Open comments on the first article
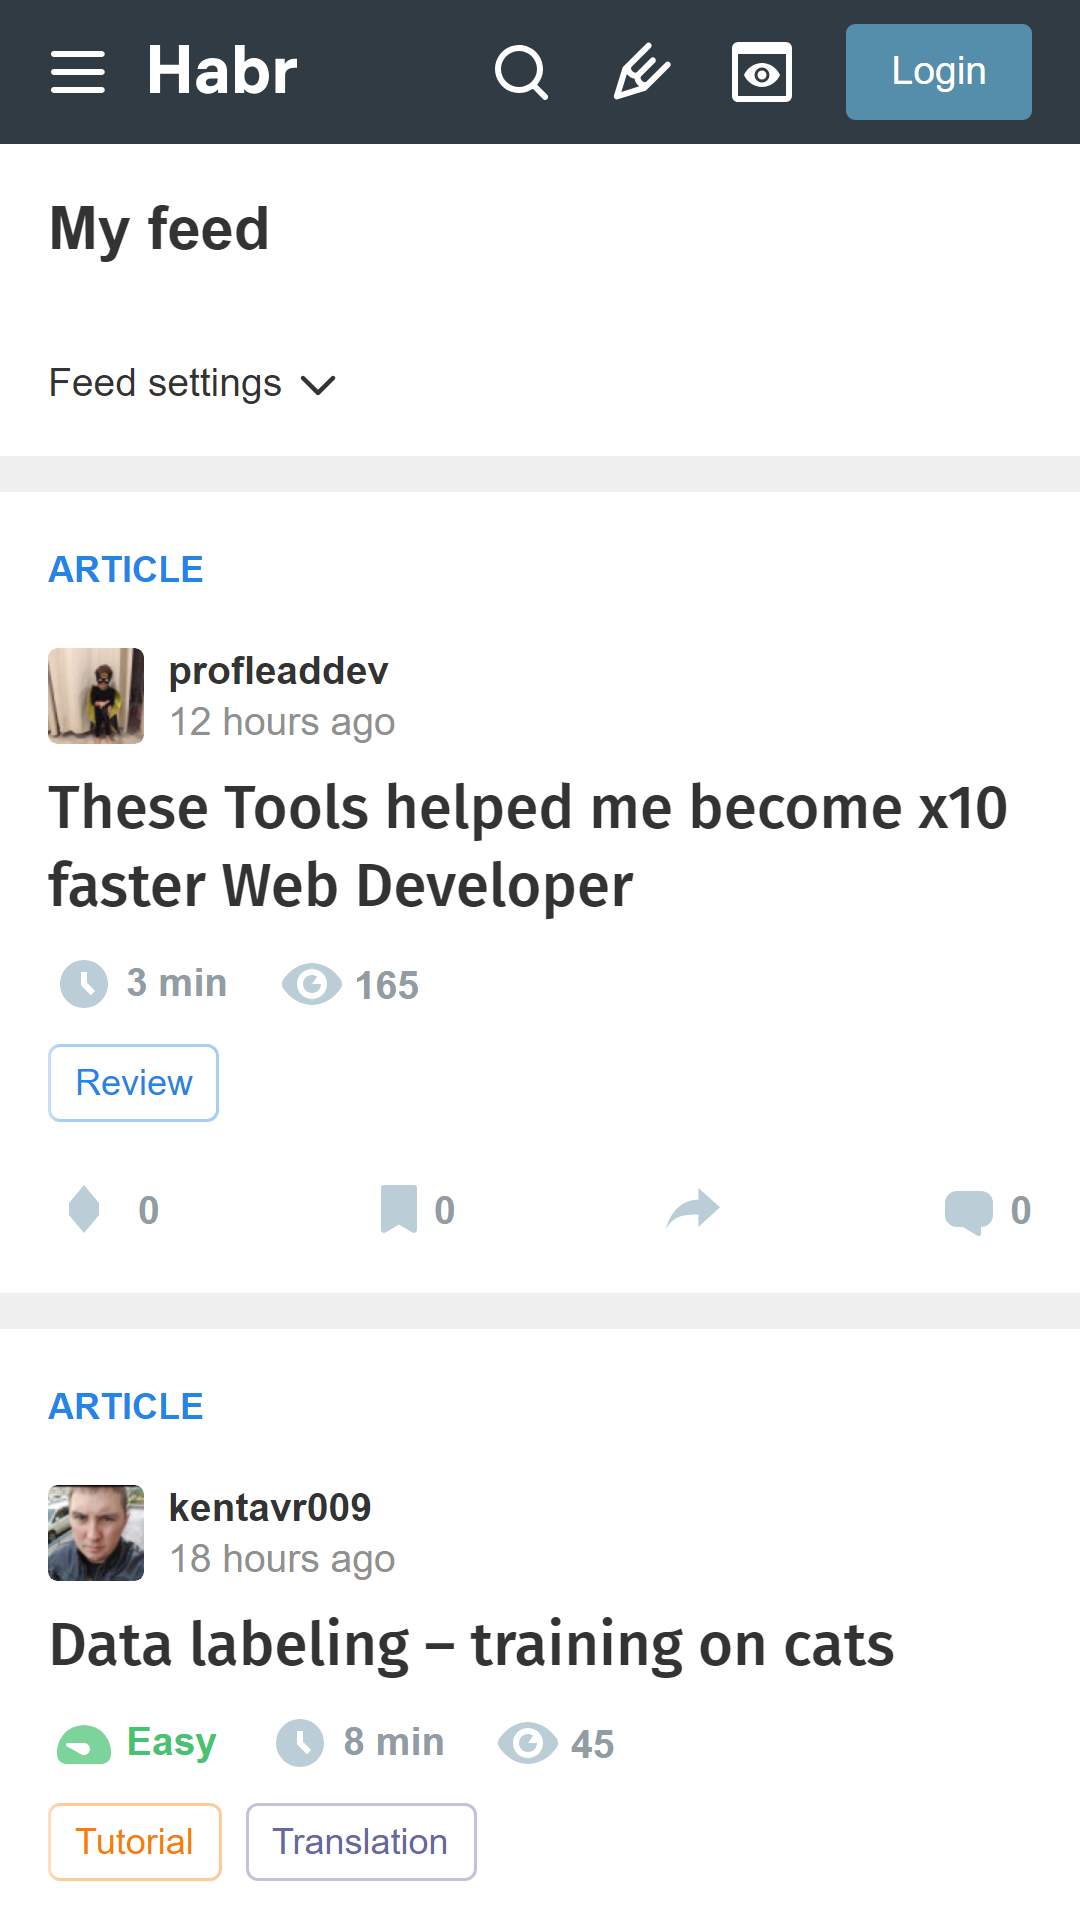 point(987,1211)
